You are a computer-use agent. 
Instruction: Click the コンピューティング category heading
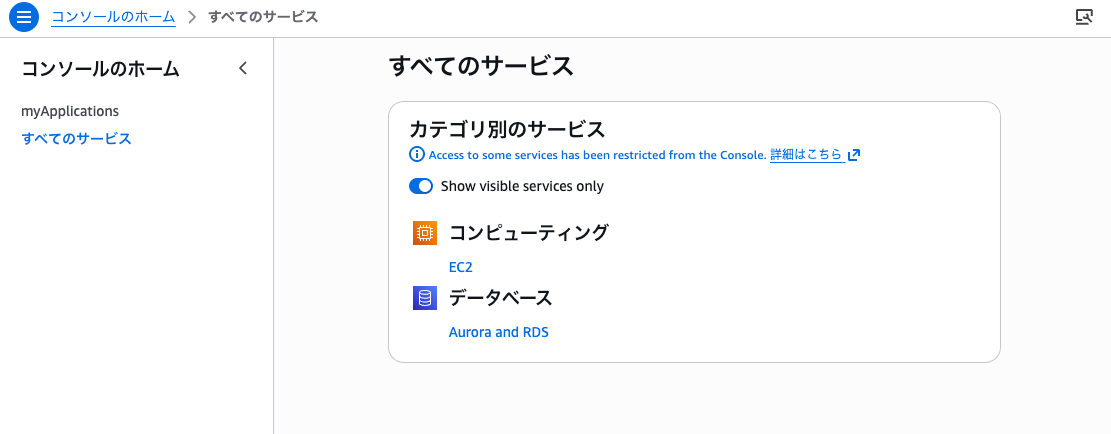point(528,233)
